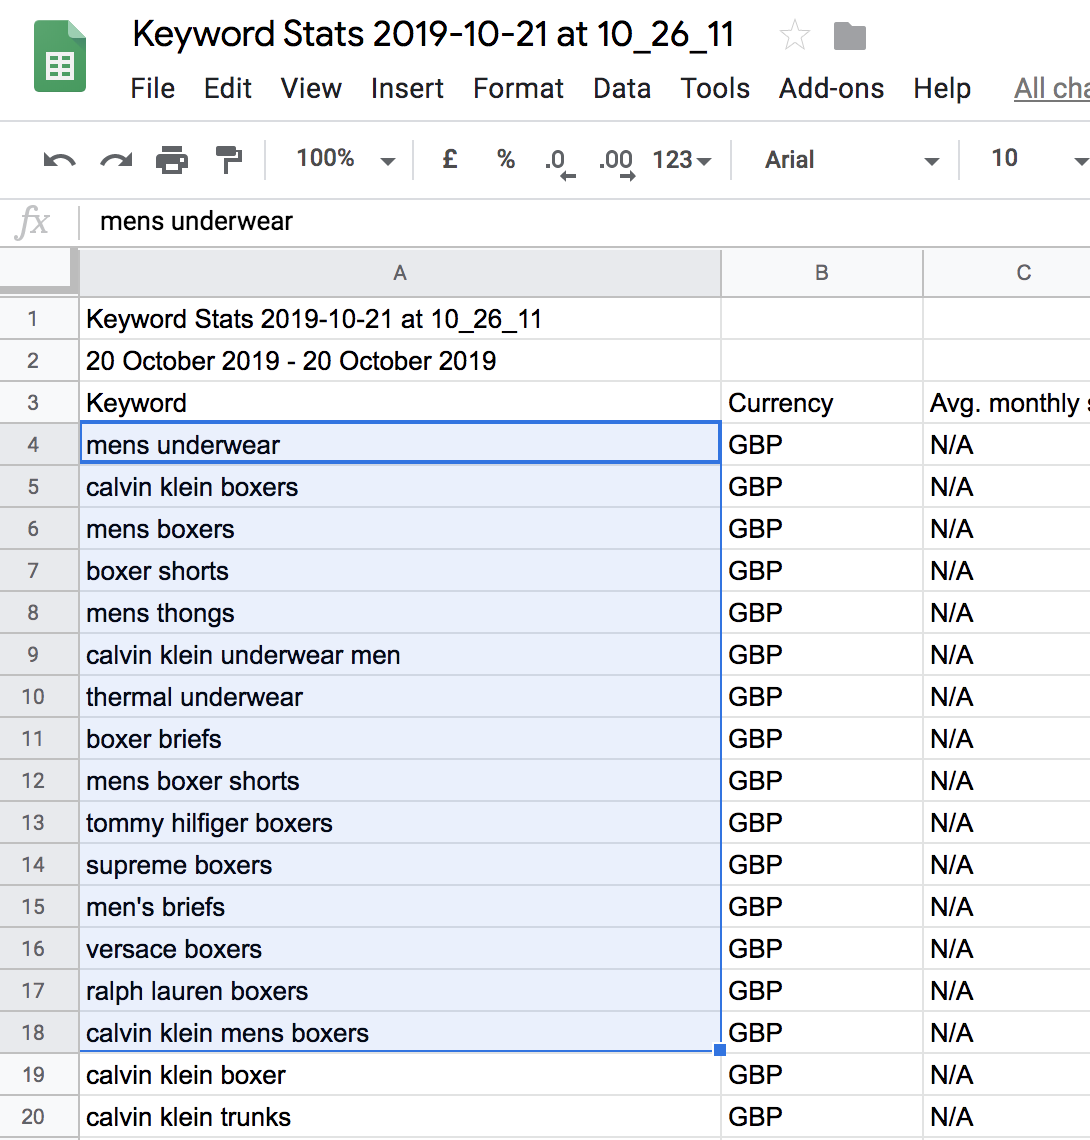Click the print icon

(172, 160)
